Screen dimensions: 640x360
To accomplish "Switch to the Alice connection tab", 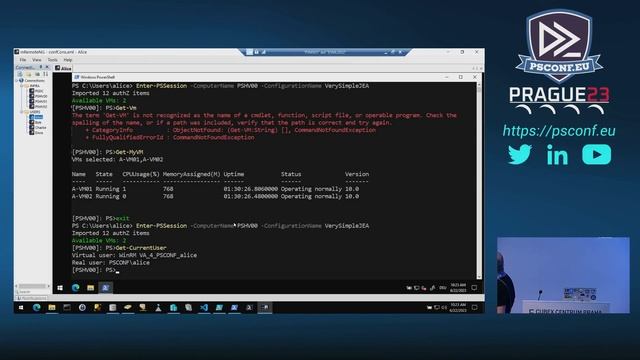I will [x=63, y=68].
